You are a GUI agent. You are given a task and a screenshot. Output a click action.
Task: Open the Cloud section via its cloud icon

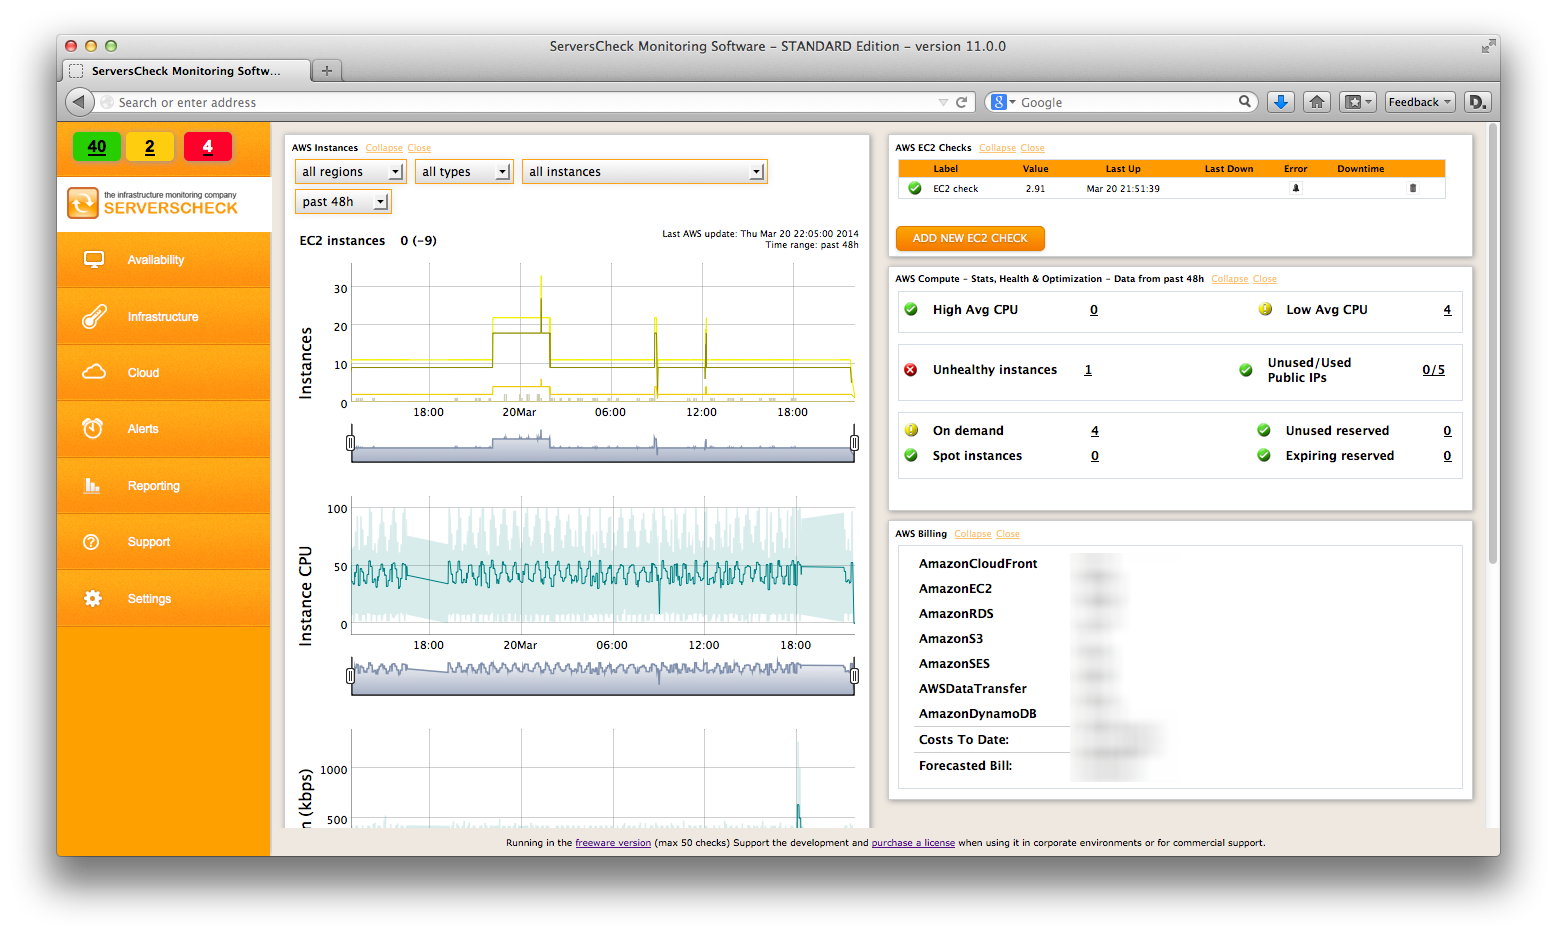[x=94, y=372]
